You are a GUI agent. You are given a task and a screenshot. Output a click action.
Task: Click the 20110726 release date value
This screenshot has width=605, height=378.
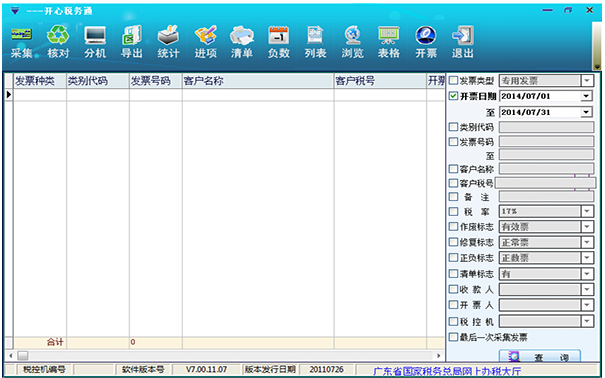326,370
